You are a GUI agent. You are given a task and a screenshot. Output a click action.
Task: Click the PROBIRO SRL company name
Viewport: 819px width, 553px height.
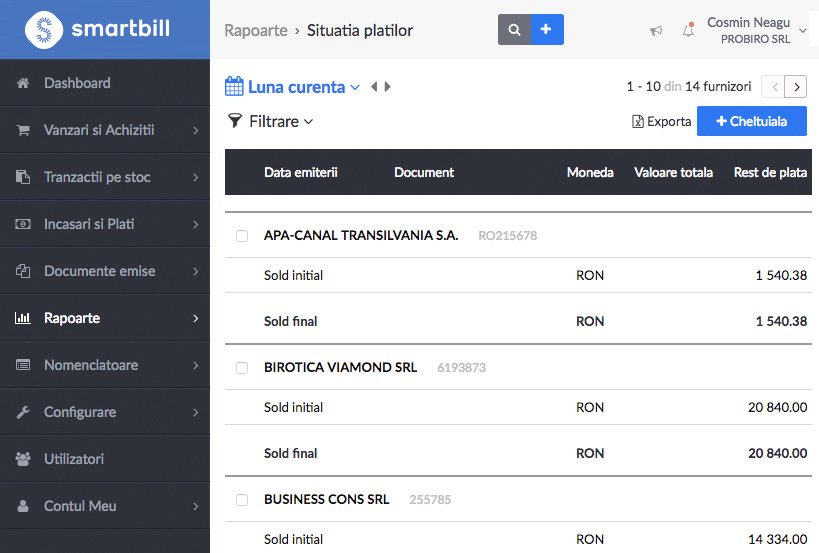pyautogui.click(x=755, y=39)
